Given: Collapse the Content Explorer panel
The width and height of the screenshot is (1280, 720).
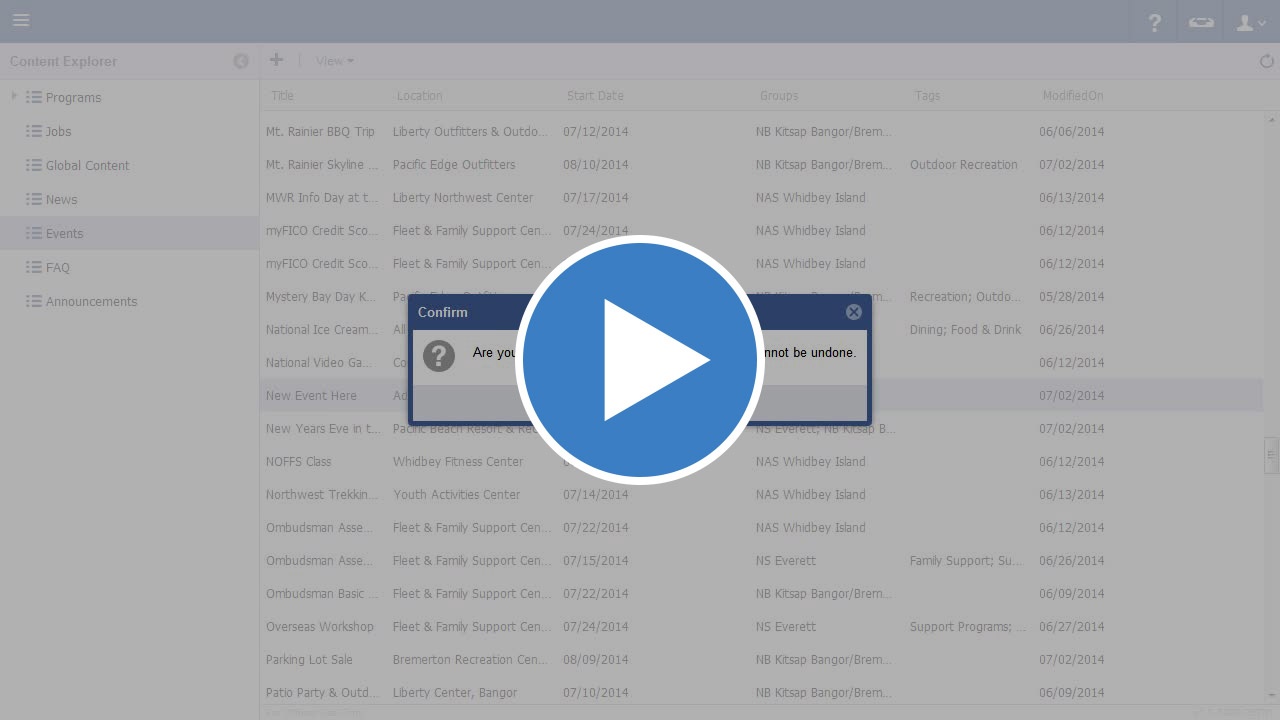Looking at the screenshot, I should (x=241, y=61).
